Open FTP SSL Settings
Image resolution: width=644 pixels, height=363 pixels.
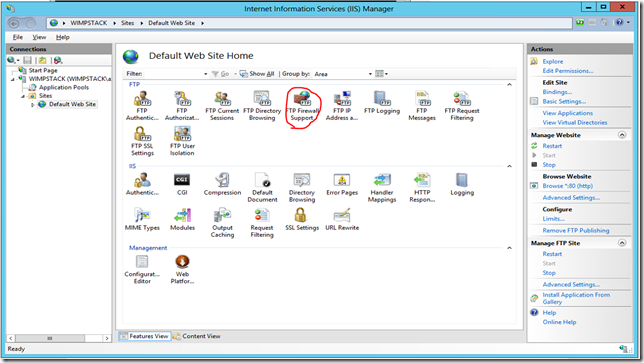coord(142,141)
